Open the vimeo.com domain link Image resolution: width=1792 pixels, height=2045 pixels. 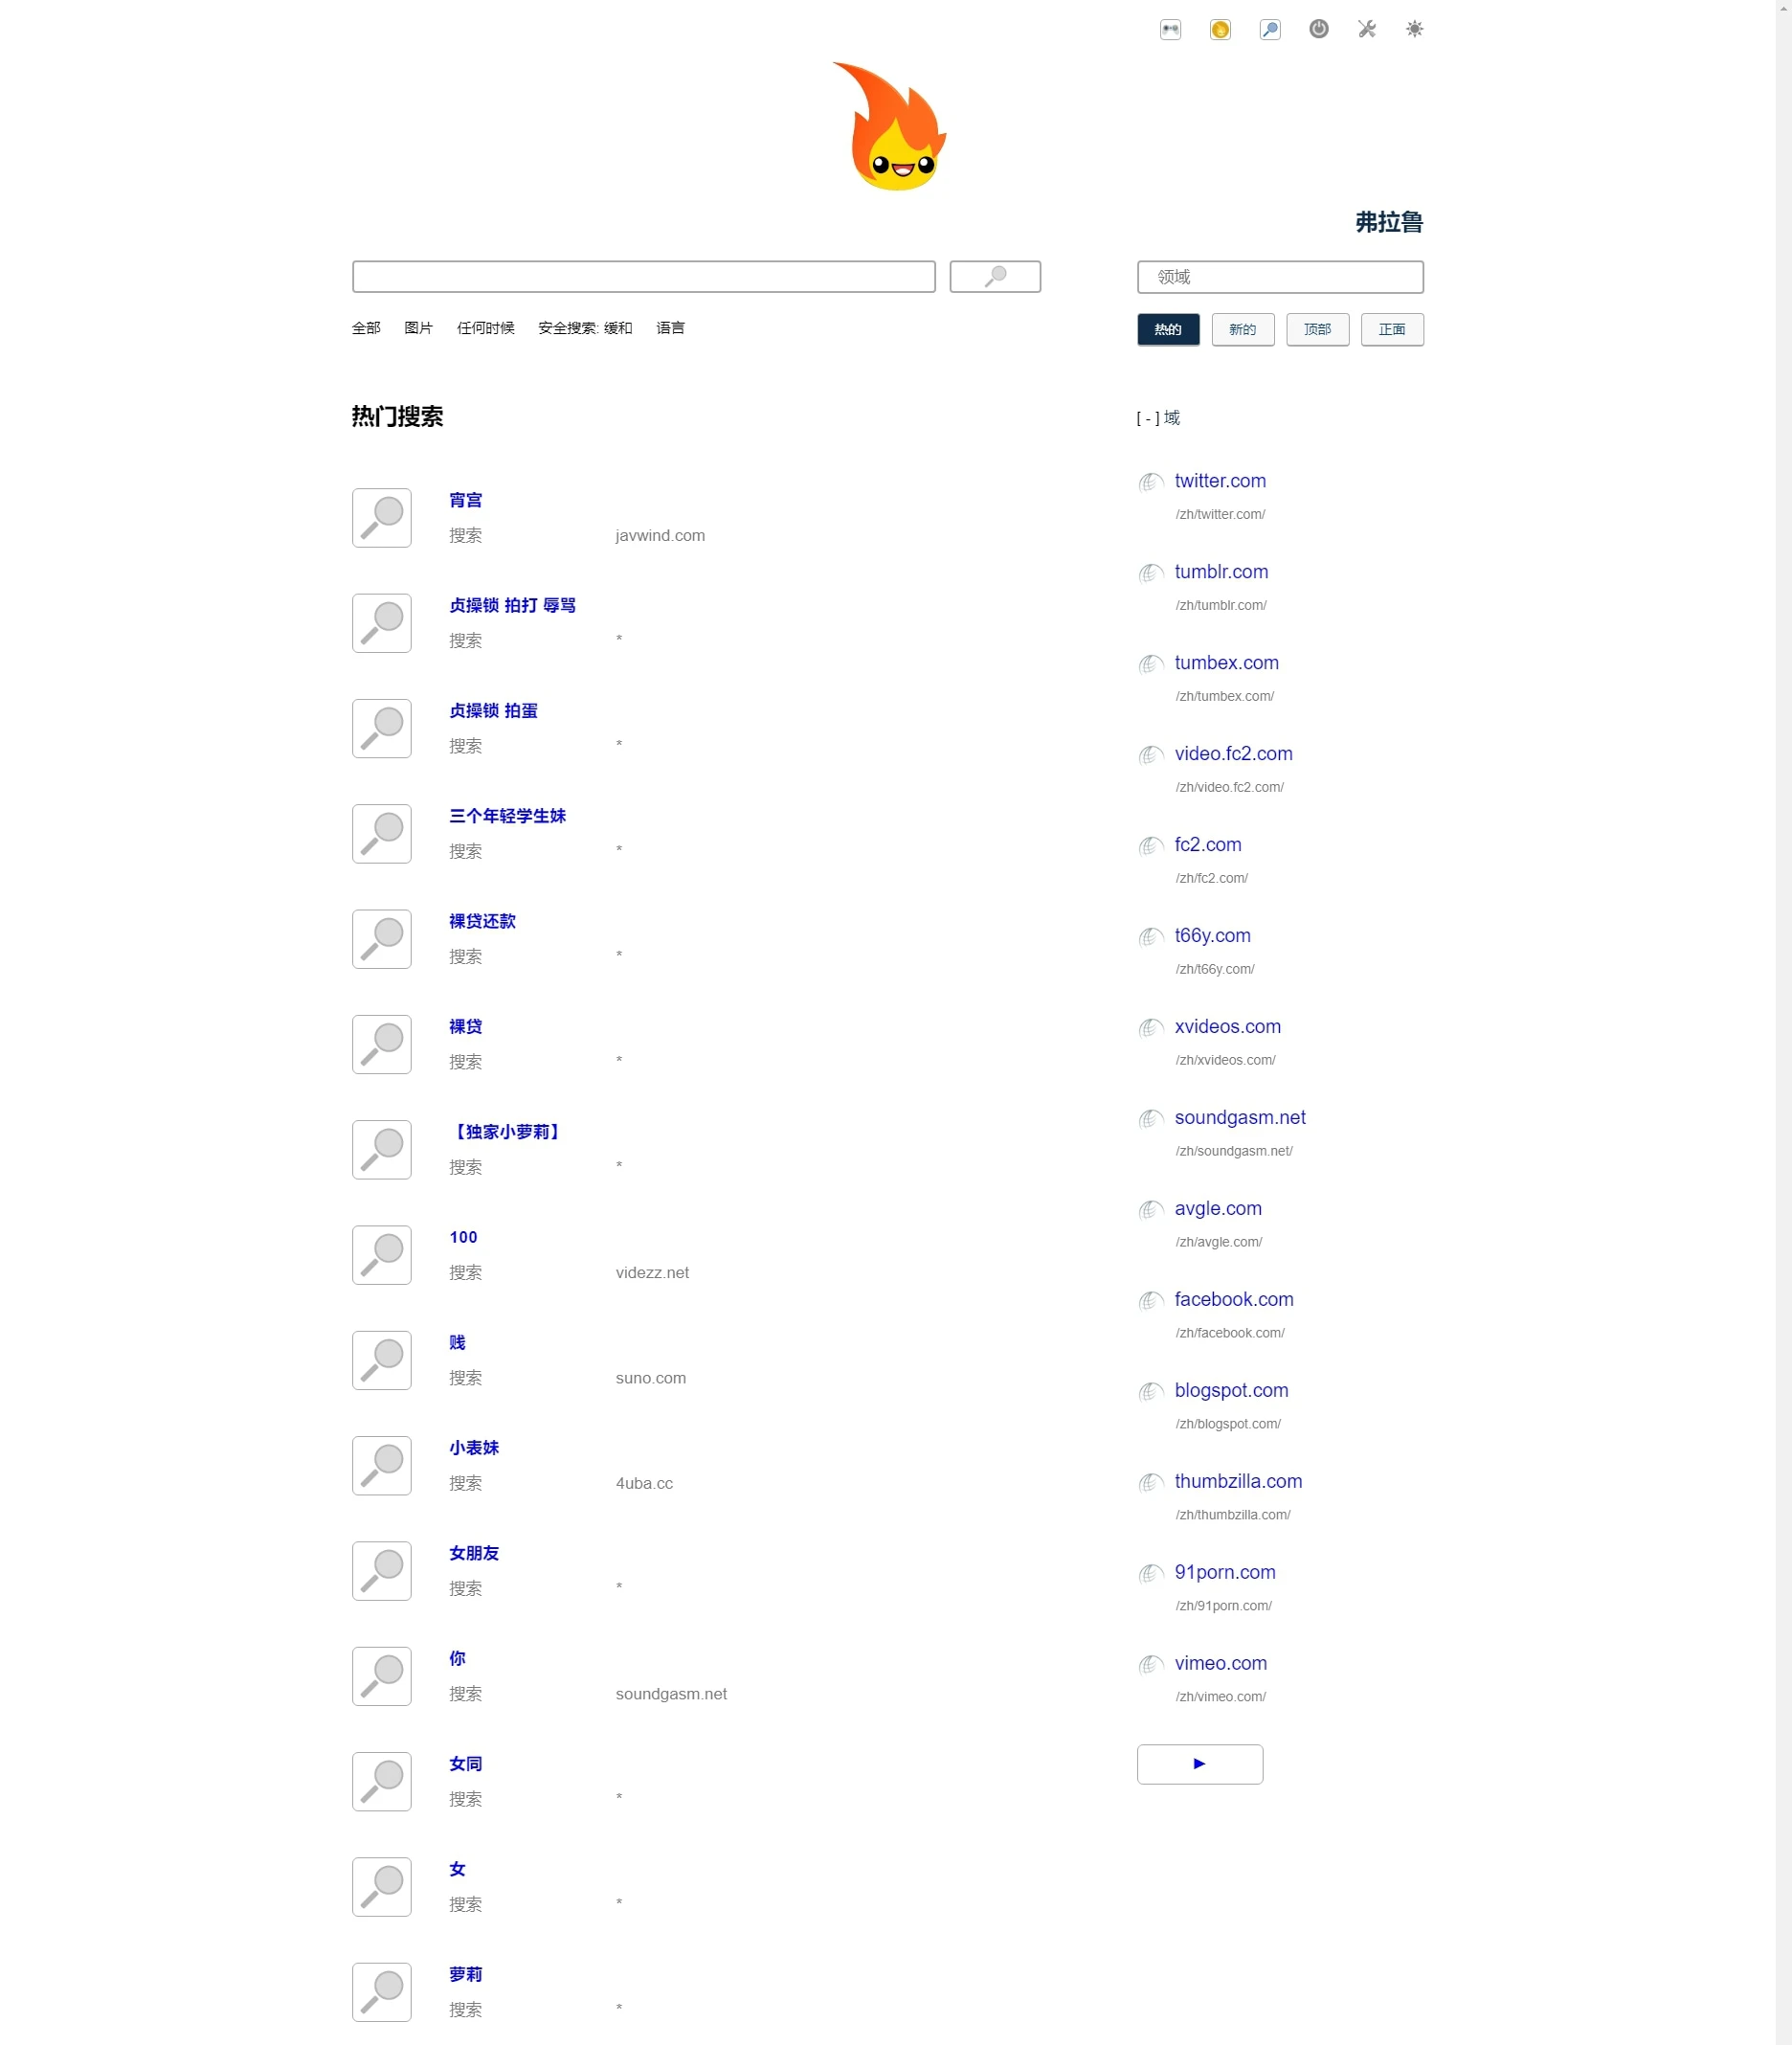tap(1220, 1663)
